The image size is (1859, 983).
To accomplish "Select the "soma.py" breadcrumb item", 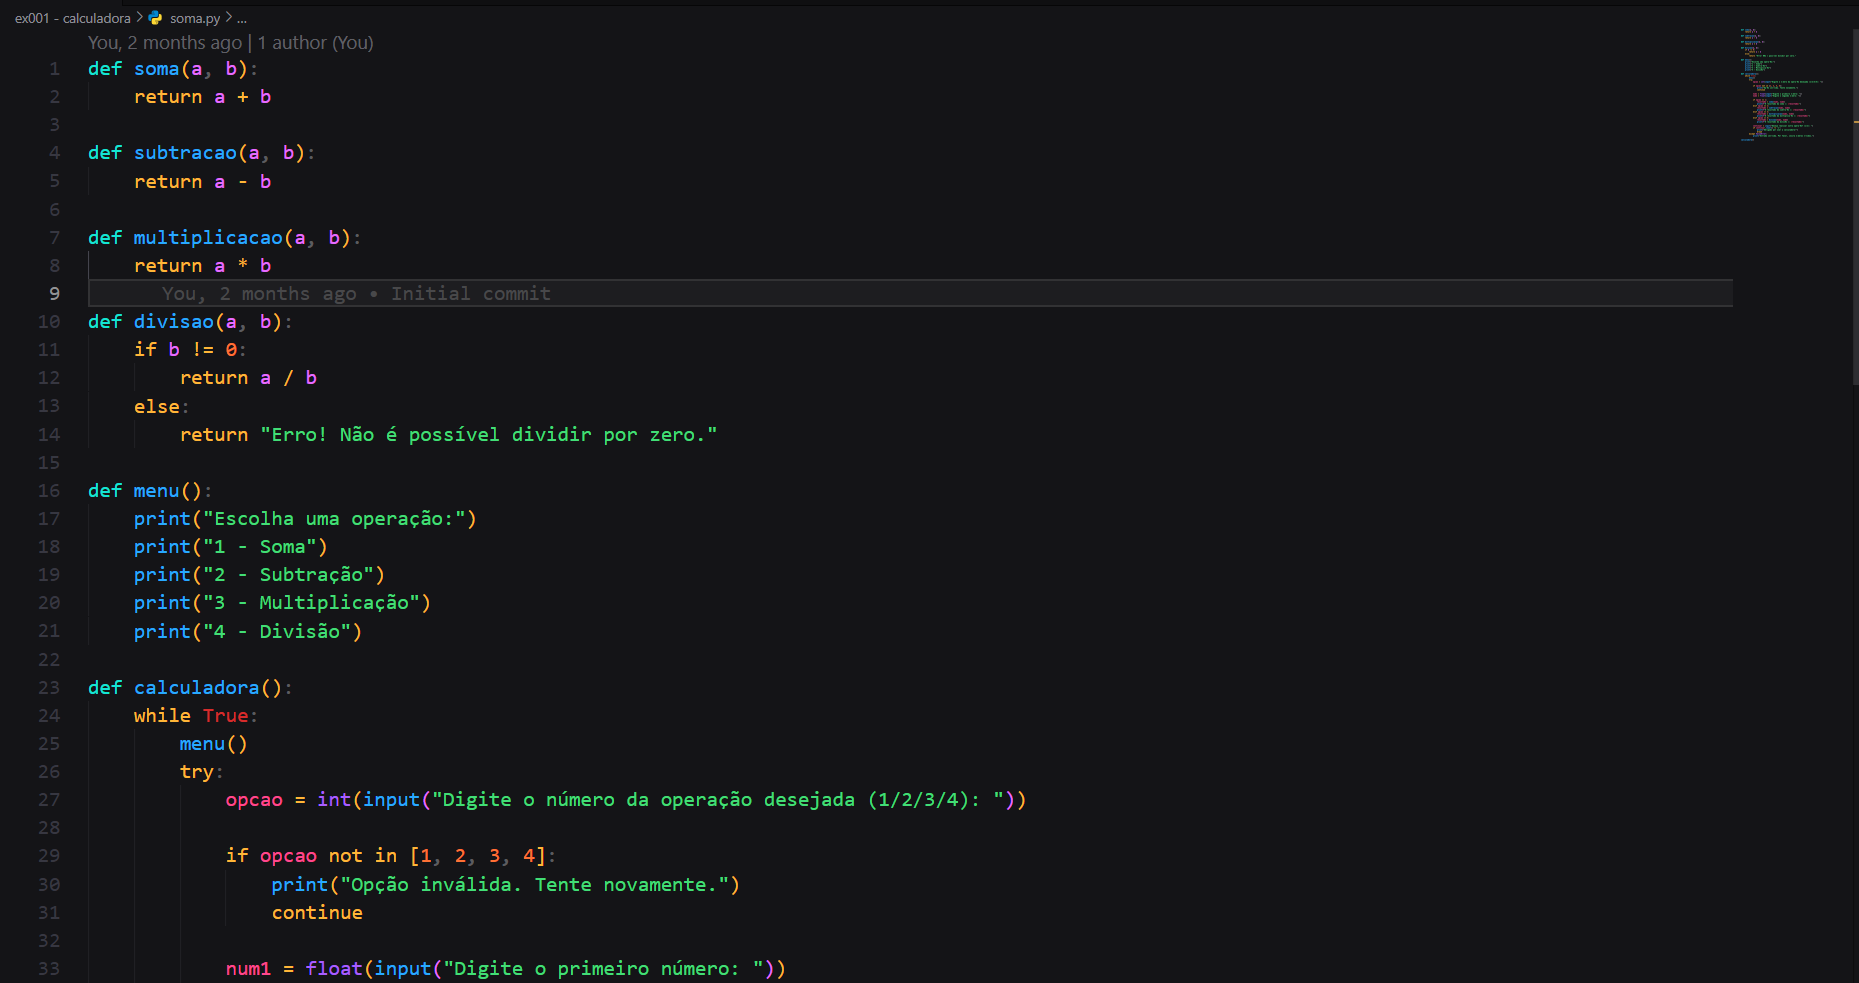I will (x=195, y=17).
